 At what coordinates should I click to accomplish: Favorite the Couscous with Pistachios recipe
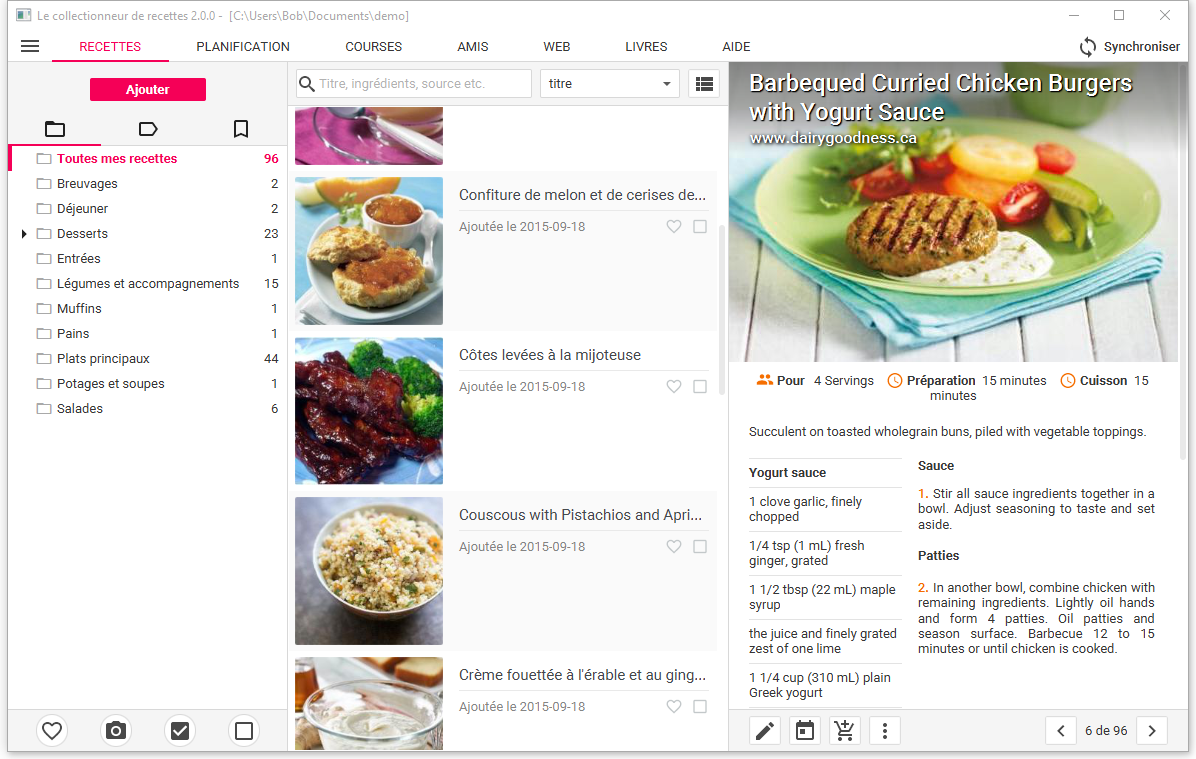click(x=674, y=547)
